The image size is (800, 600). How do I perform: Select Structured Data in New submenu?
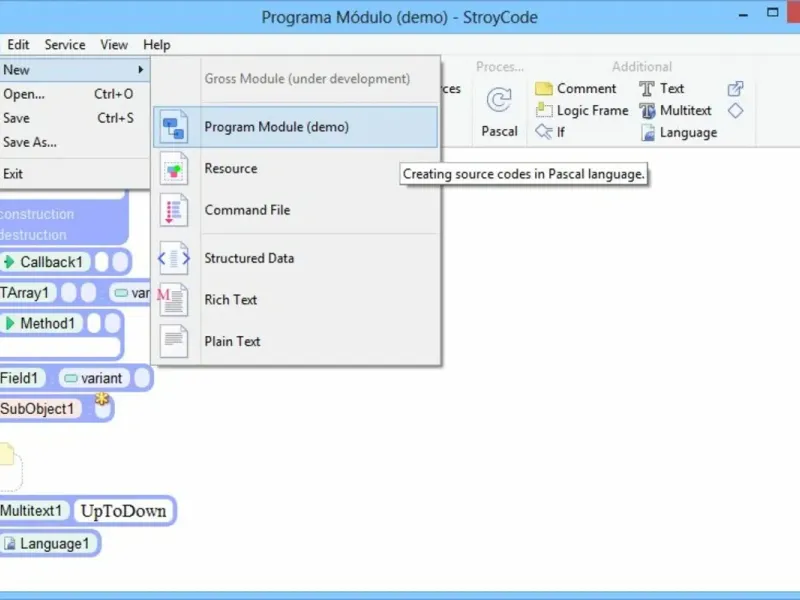[296, 258]
